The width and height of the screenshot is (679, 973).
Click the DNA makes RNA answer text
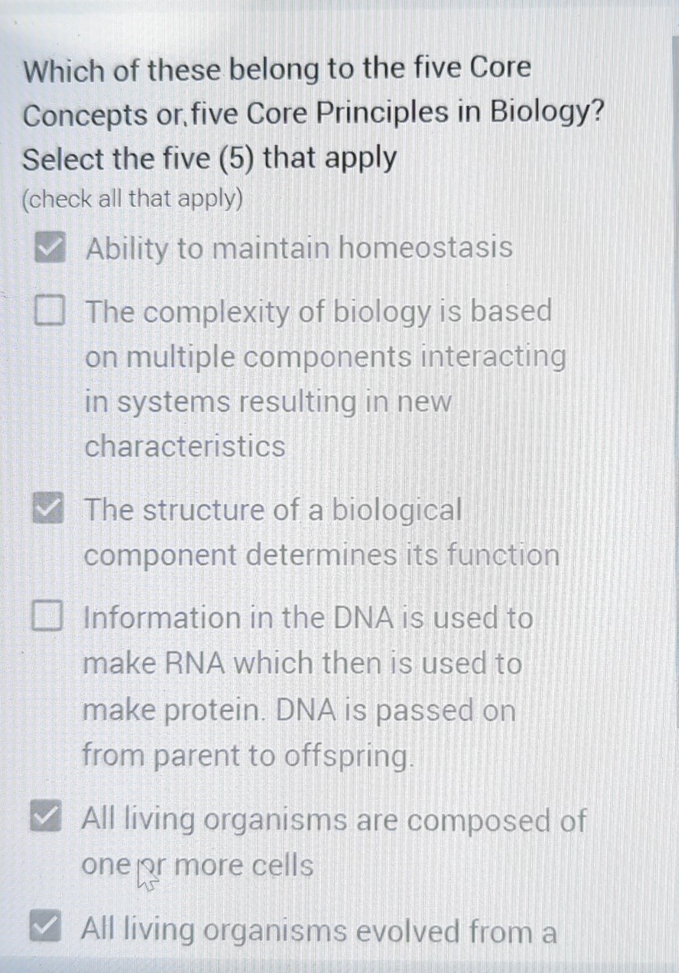pos(300,686)
